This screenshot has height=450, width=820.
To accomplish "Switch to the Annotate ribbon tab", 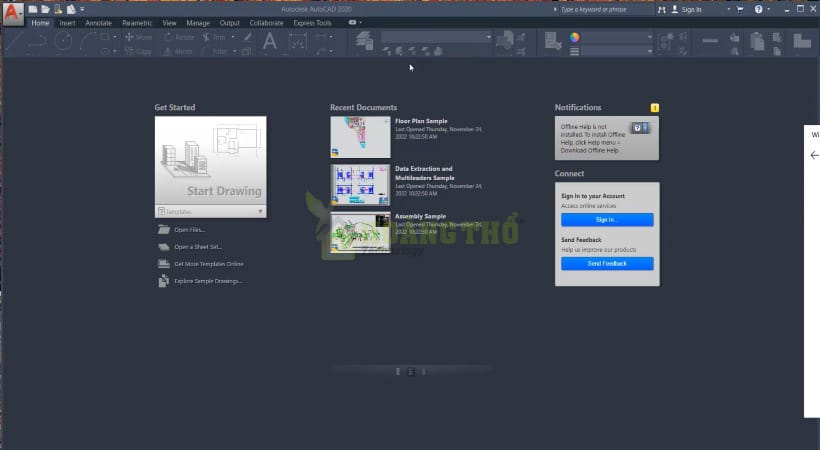I will pyautogui.click(x=98, y=22).
